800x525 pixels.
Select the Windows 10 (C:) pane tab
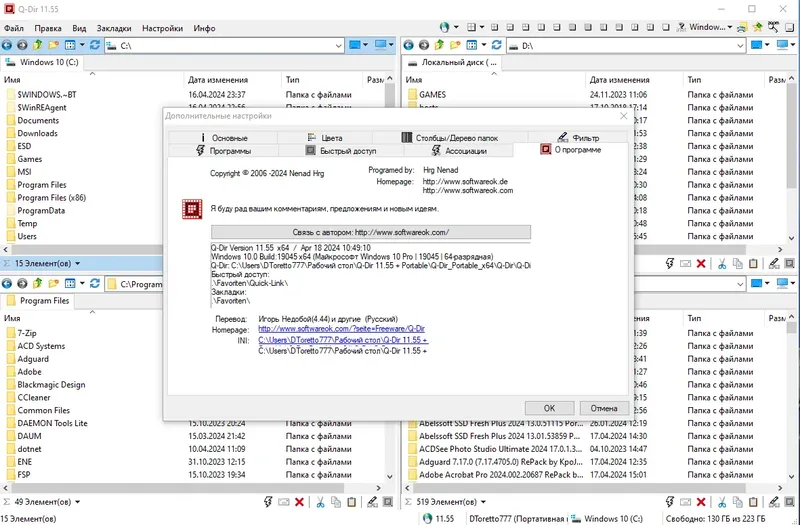42,62
